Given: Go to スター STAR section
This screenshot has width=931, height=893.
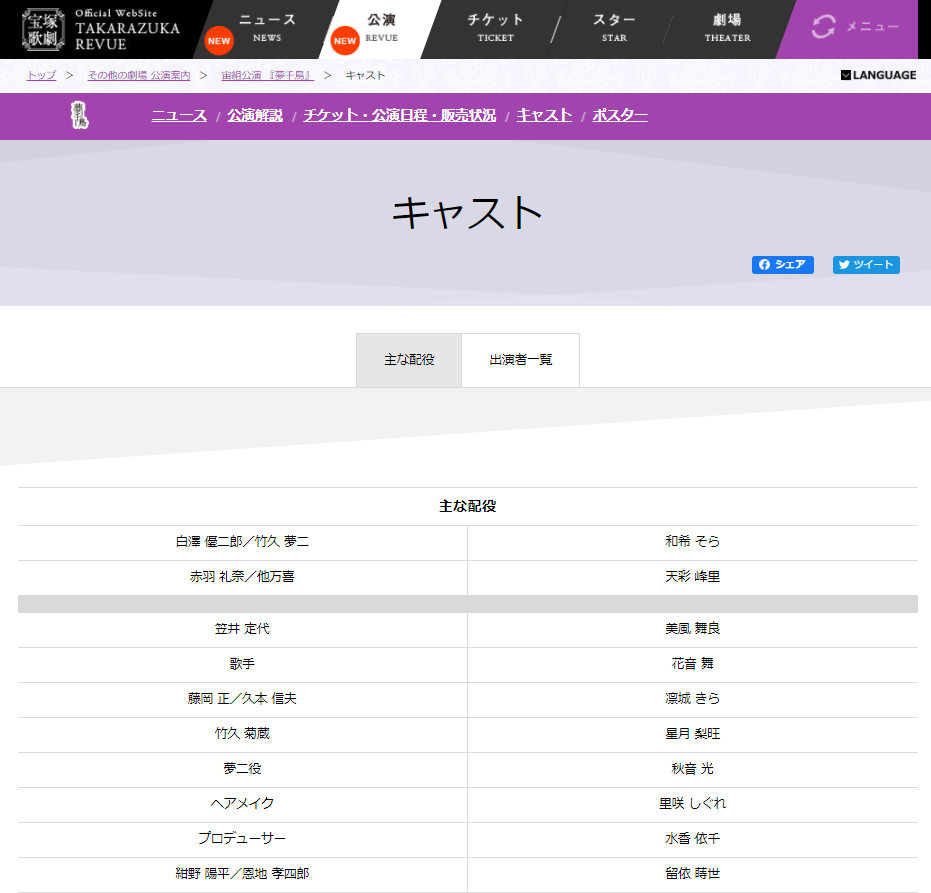Looking at the screenshot, I should click(x=614, y=28).
